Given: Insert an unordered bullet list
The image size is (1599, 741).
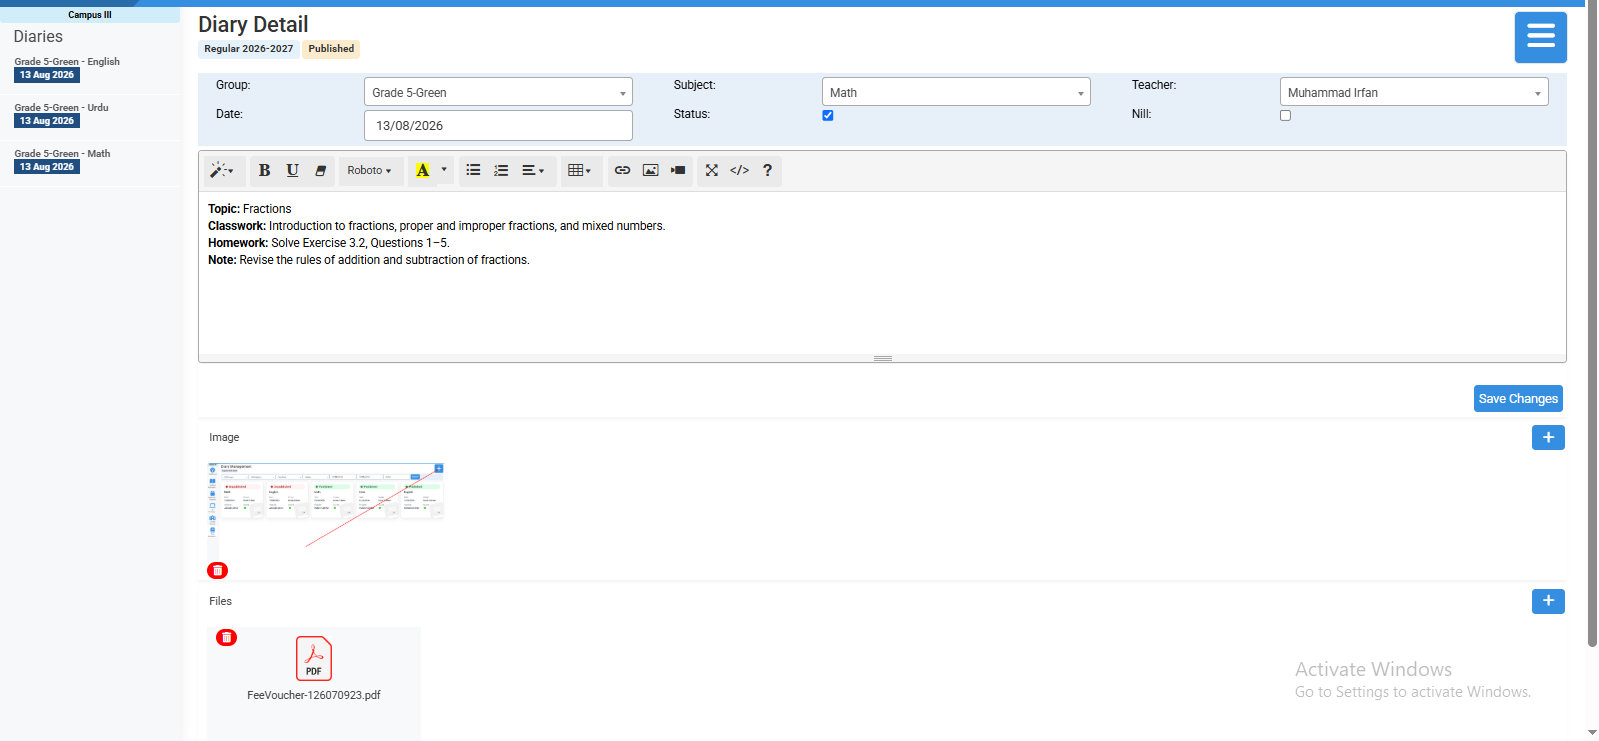Looking at the screenshot, I should [x=473, y=171].
